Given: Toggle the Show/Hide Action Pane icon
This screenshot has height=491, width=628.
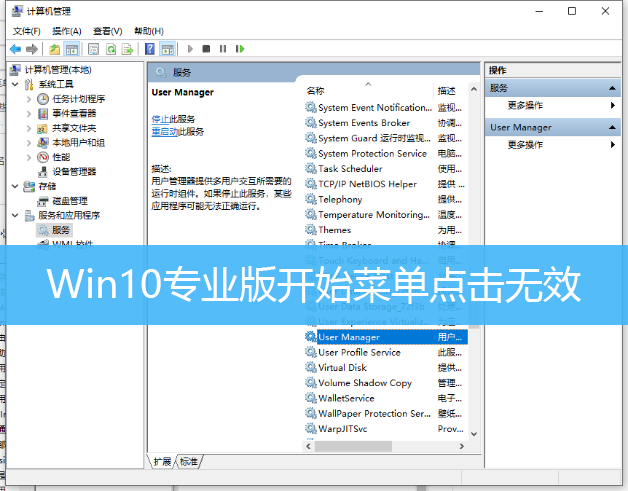Looking at the screenshot, I should (167, 49).
